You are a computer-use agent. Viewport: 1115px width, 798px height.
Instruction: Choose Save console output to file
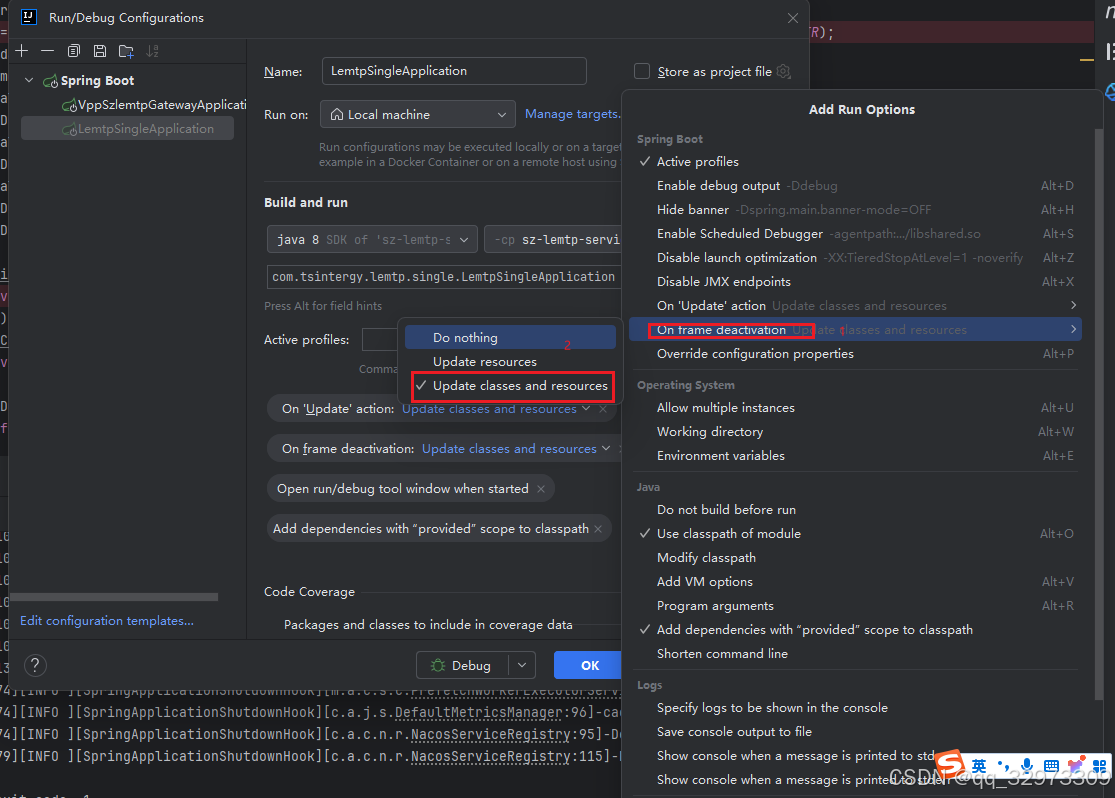click(x=855, y=732)
